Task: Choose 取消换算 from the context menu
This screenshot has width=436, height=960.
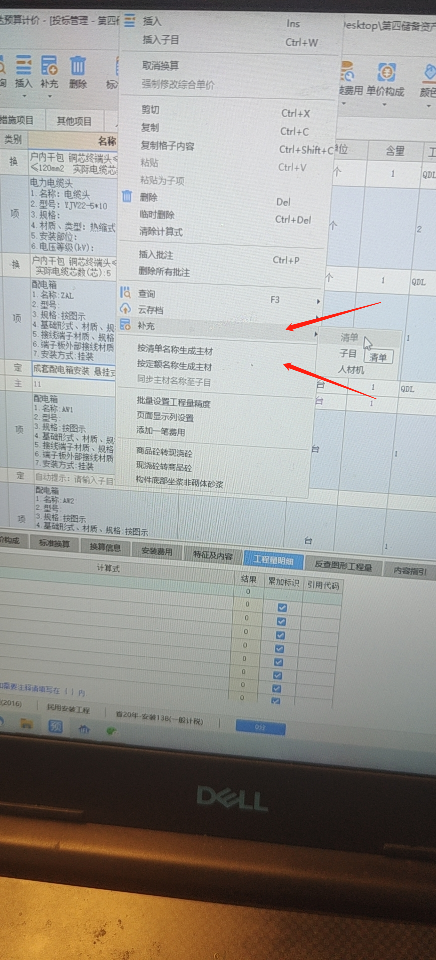Action: click(160, 66)
